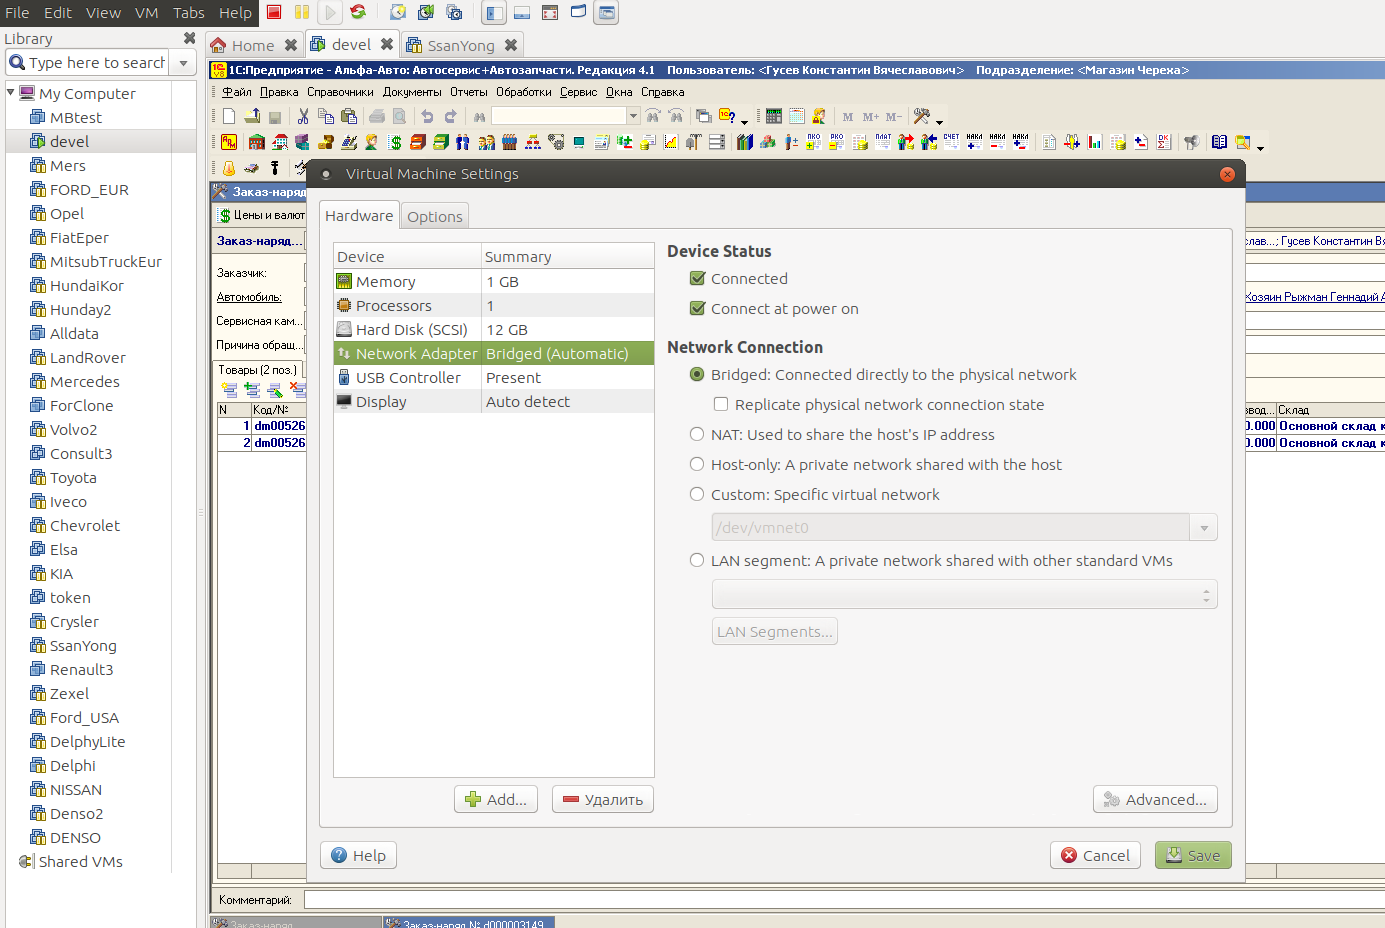
Task: Switch to the Options tab in settings
Action: coord(435,216)
